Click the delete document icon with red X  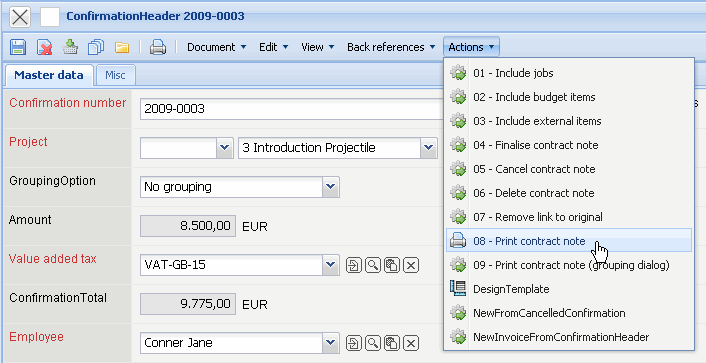coord(44,47)
